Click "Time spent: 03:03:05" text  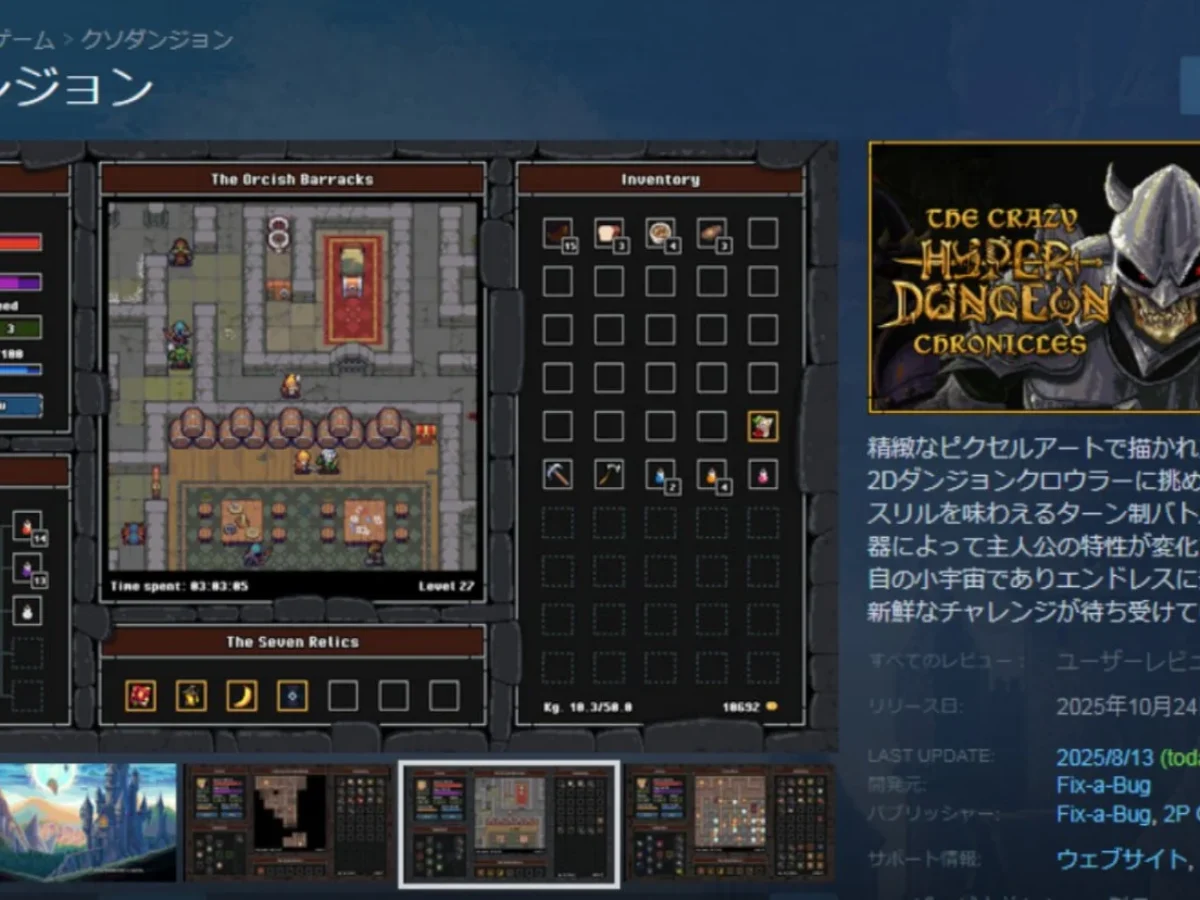(180, 586)
